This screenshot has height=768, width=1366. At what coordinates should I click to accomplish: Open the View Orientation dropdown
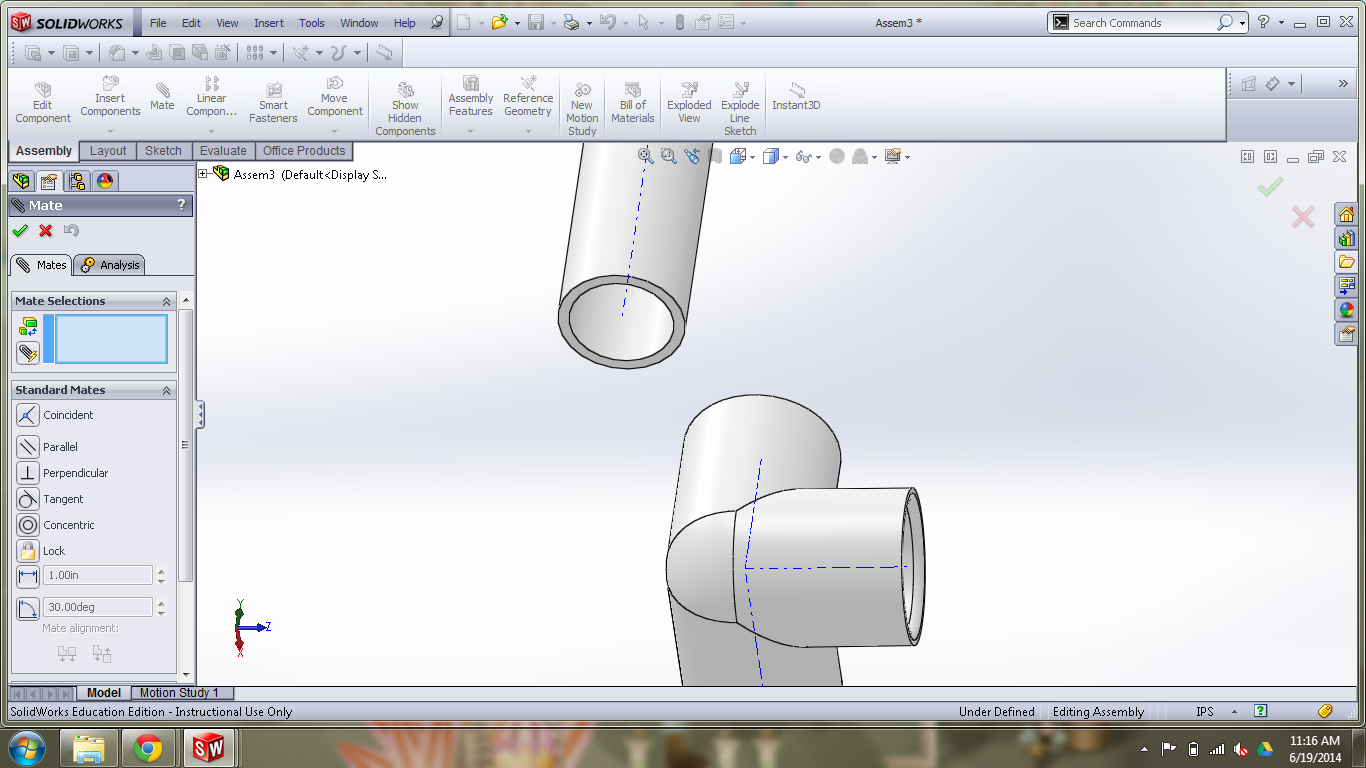tap(753, 157)
